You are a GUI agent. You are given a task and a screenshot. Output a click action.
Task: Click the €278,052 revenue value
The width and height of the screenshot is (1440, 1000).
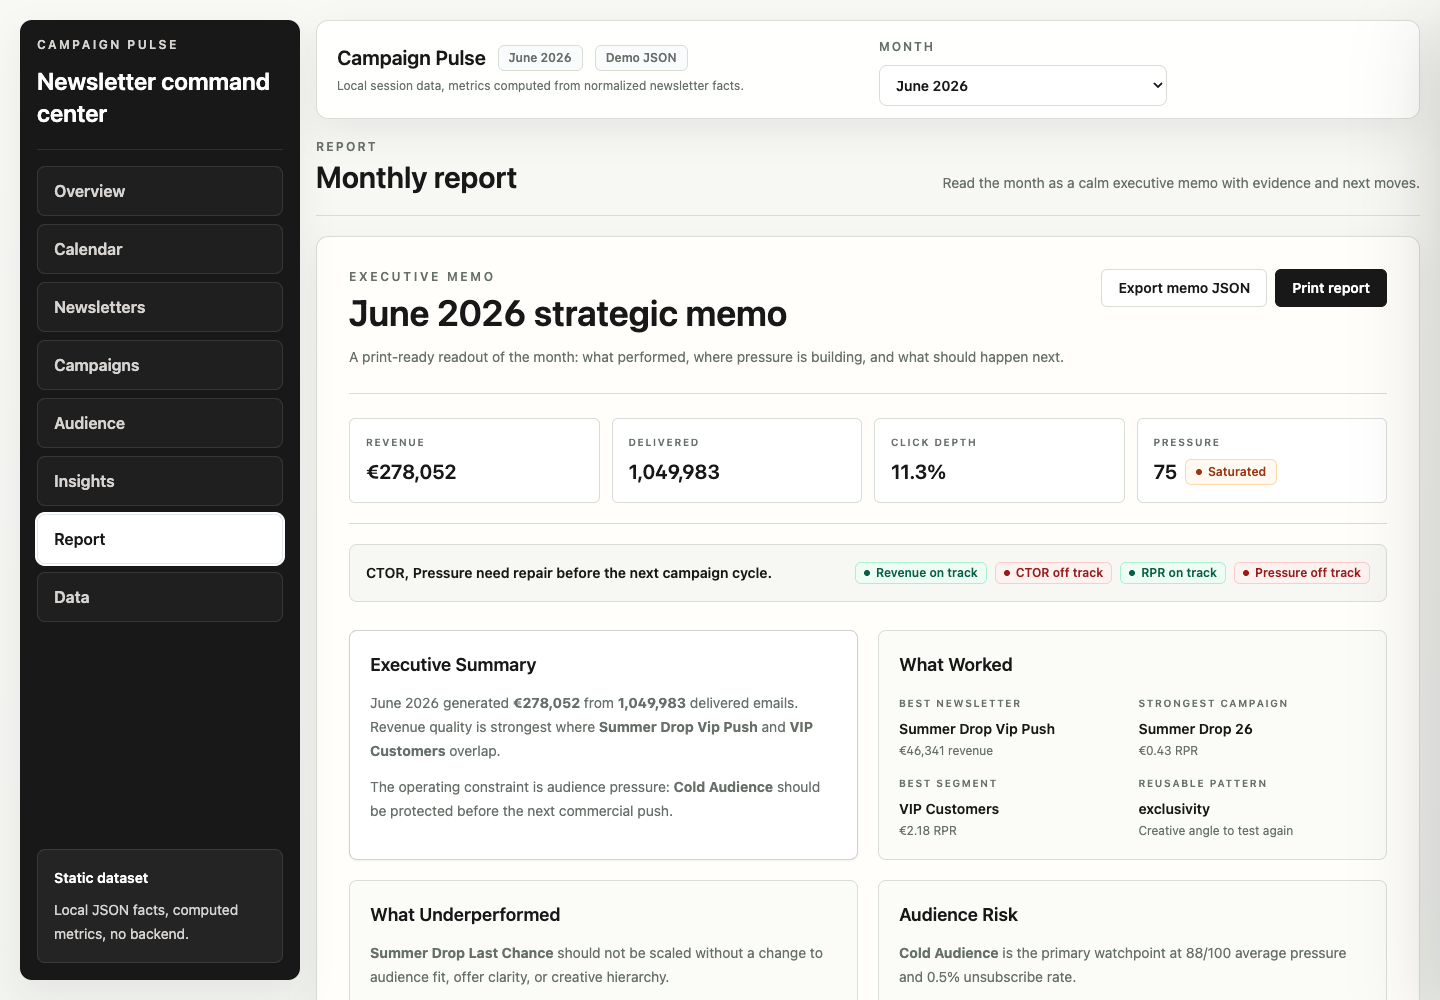[411, 472]
